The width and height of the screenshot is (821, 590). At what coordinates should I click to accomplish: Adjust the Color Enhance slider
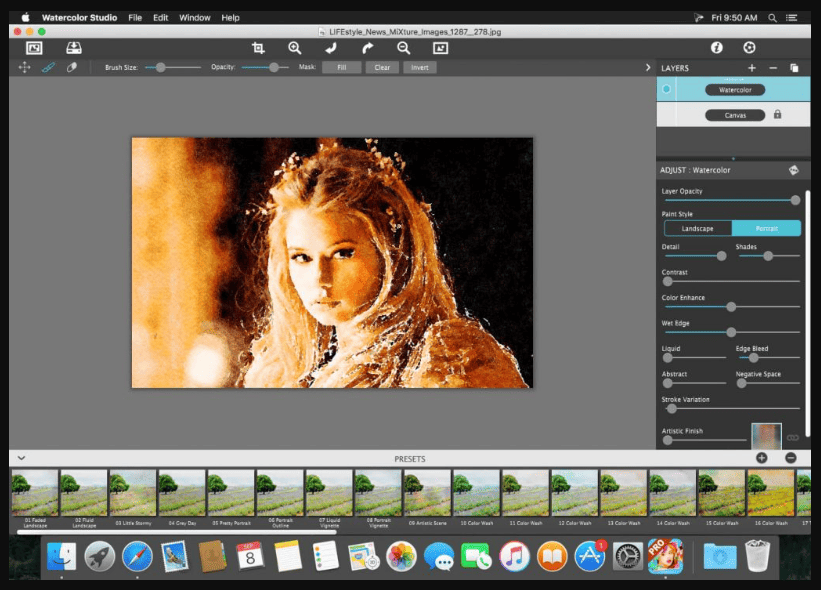click(731, 307)
